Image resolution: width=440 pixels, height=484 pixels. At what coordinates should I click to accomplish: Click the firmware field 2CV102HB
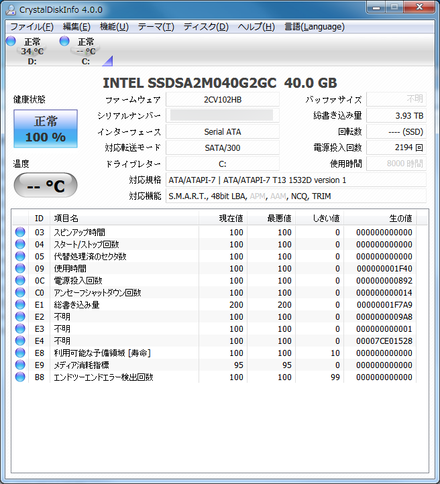coord(223,99)
